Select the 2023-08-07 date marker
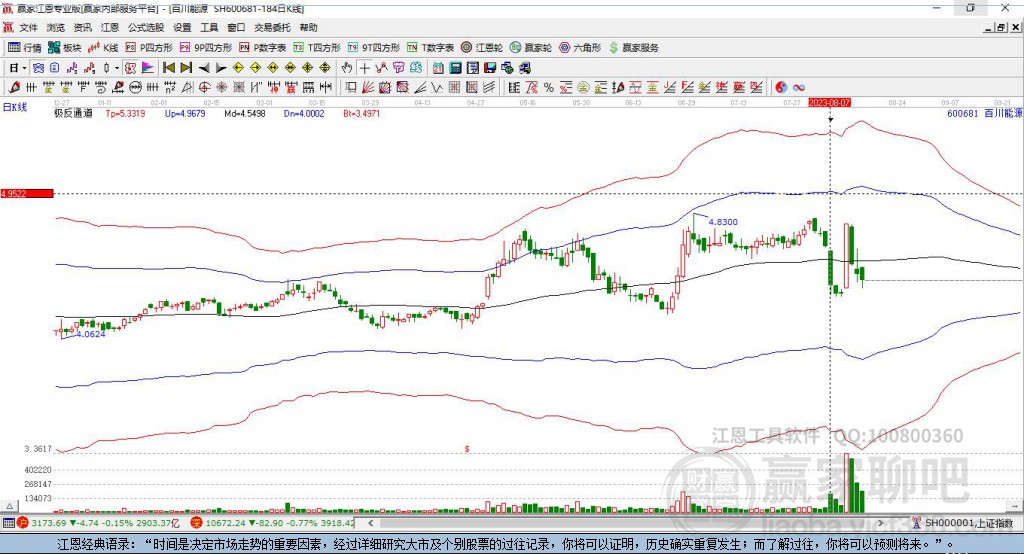 coord(829,103)
